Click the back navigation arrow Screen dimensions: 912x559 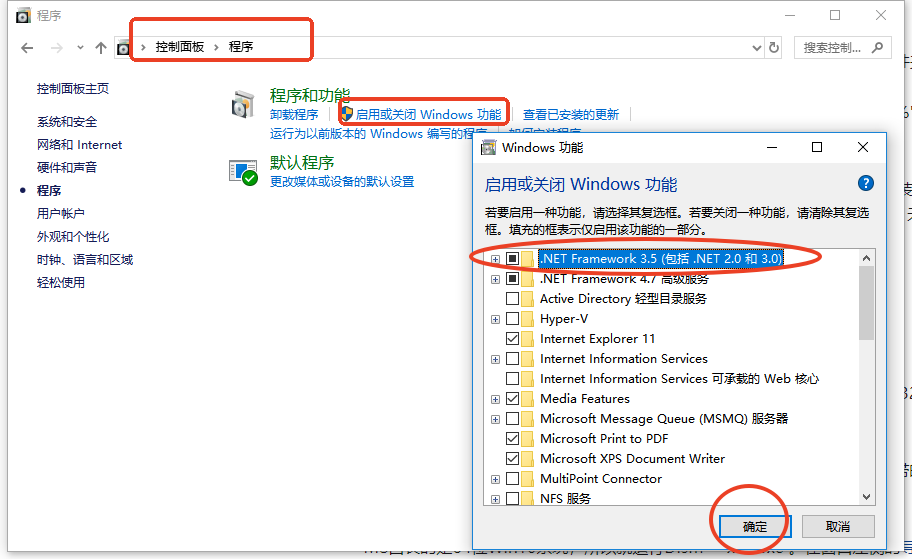pos(28,47)
